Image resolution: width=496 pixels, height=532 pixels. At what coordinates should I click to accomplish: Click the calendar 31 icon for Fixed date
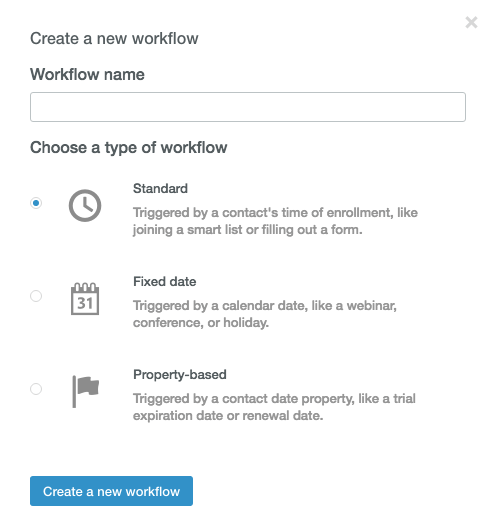click(x=85, y=299)
